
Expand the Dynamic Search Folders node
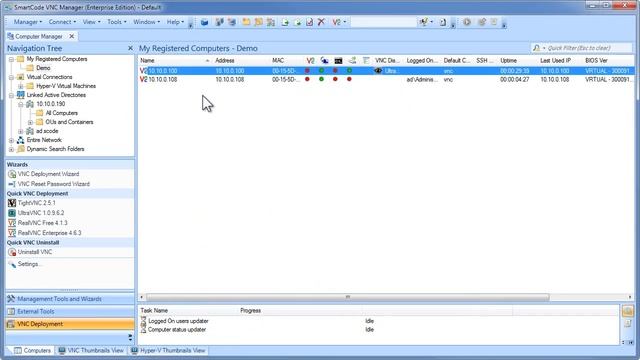[11, 149]
